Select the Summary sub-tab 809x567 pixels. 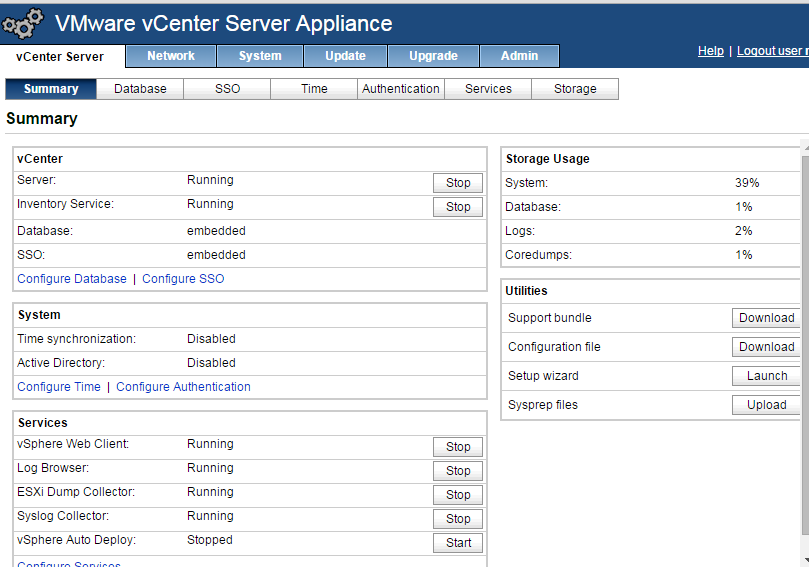point(51,89)
